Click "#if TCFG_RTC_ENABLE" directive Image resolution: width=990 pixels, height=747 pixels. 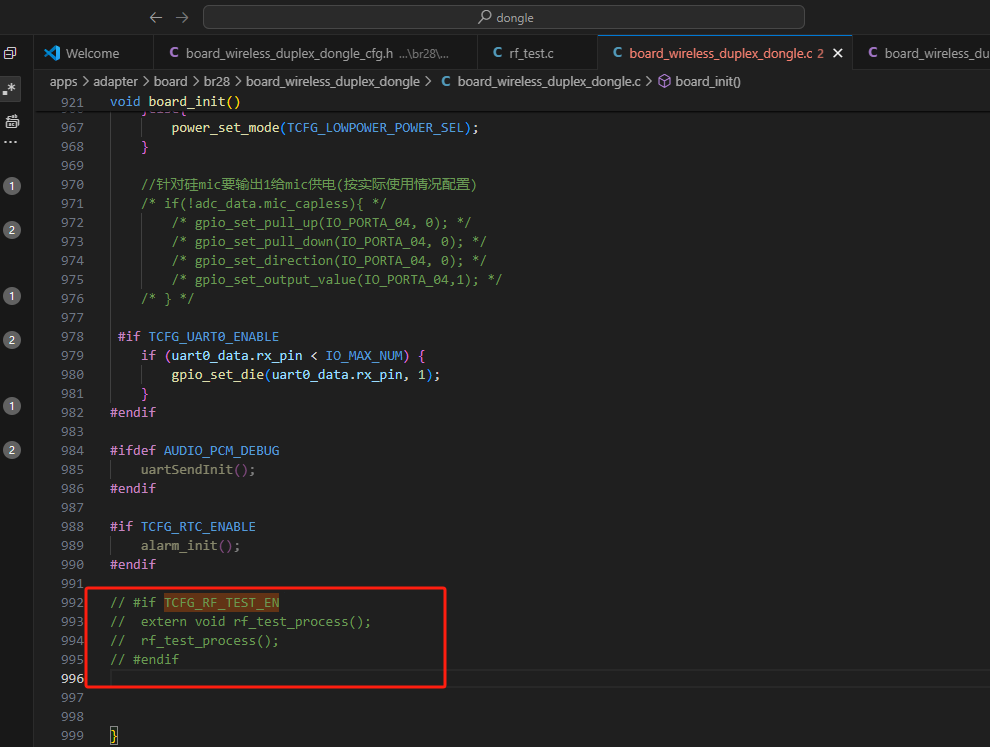[x=182, y=527]
